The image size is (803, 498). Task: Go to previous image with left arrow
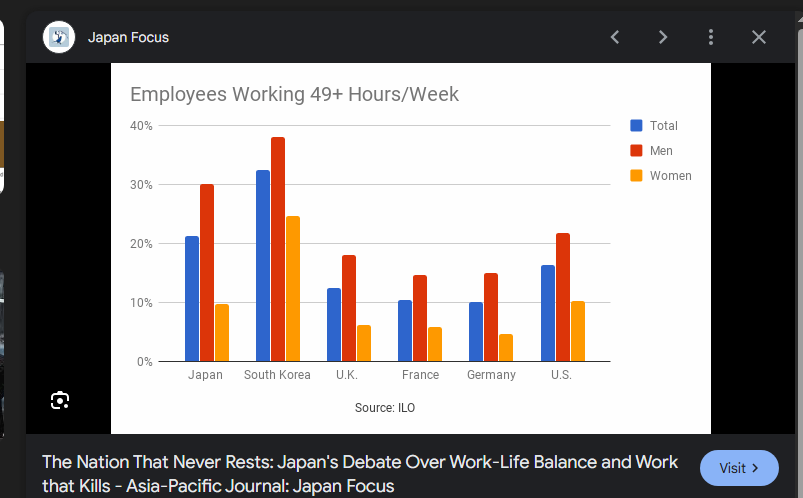click(x=615, y=37)
